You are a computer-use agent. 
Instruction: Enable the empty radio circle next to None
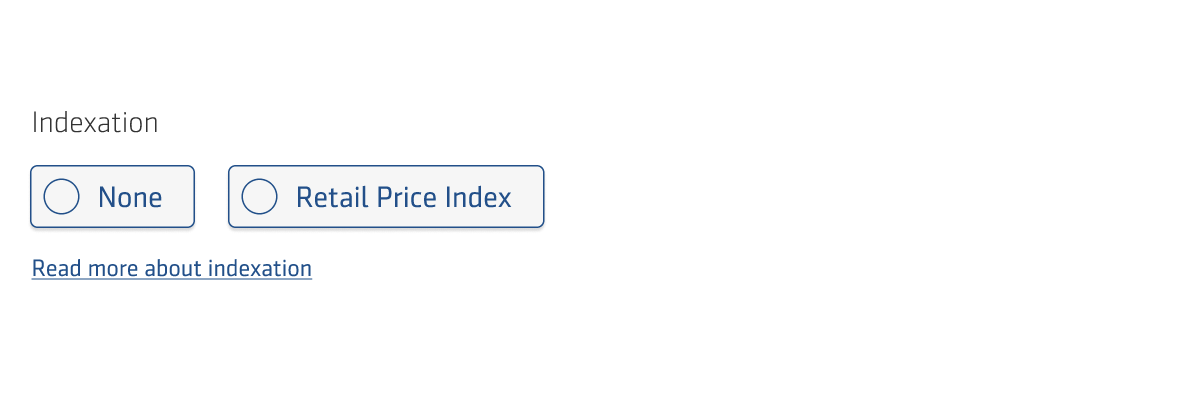[62, 197]
